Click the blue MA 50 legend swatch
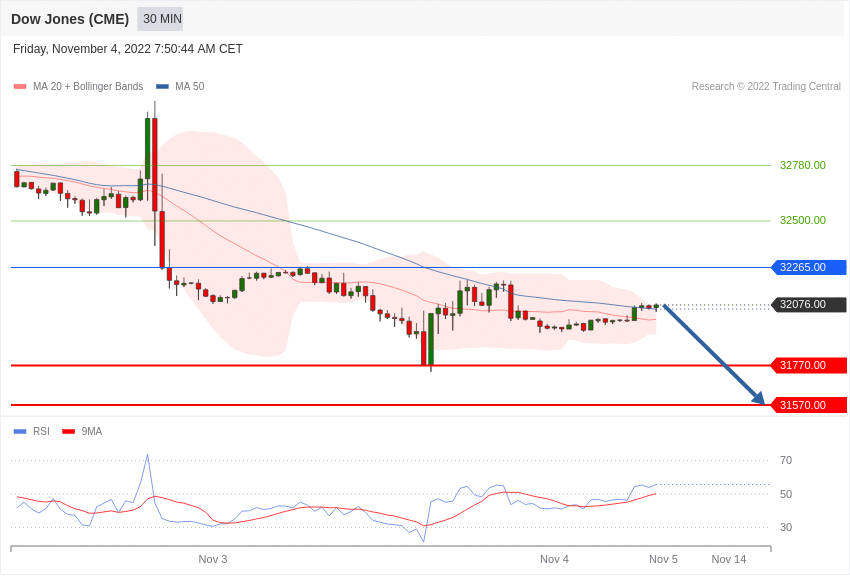Image resolution: width=850 pixels, height=576 pixels. pos(162,86)
